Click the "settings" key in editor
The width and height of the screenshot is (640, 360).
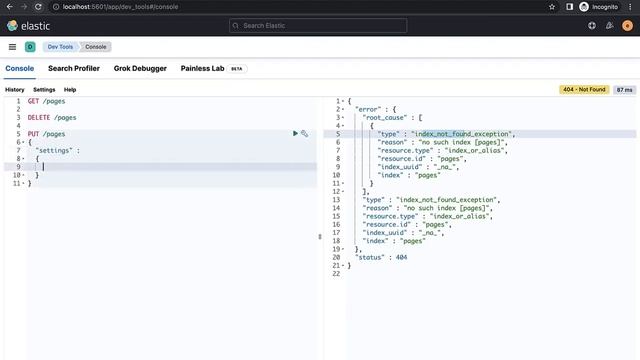53,151
